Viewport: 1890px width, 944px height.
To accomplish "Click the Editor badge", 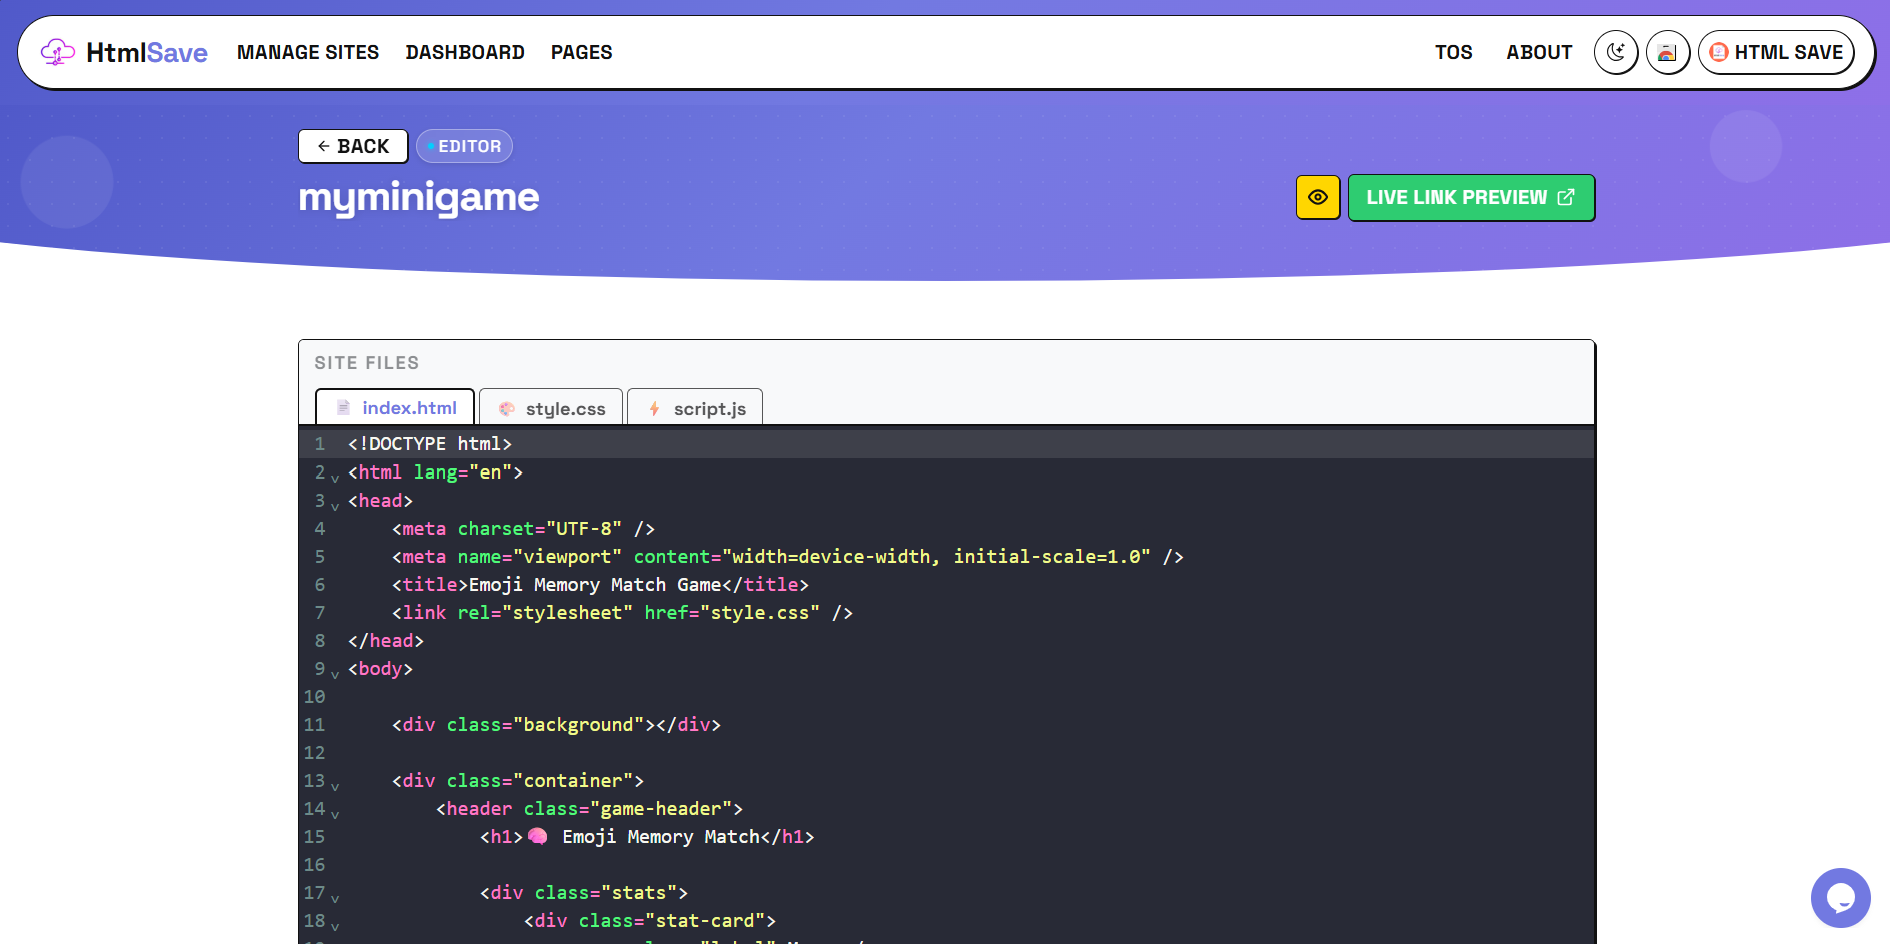I will coord(464,146).
